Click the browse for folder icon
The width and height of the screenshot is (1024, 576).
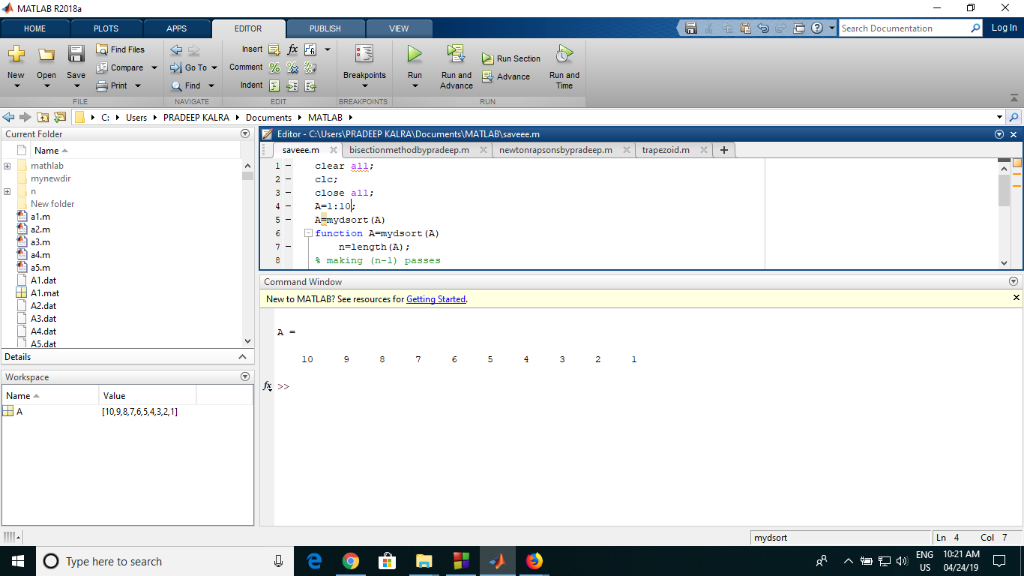point(60,118)
